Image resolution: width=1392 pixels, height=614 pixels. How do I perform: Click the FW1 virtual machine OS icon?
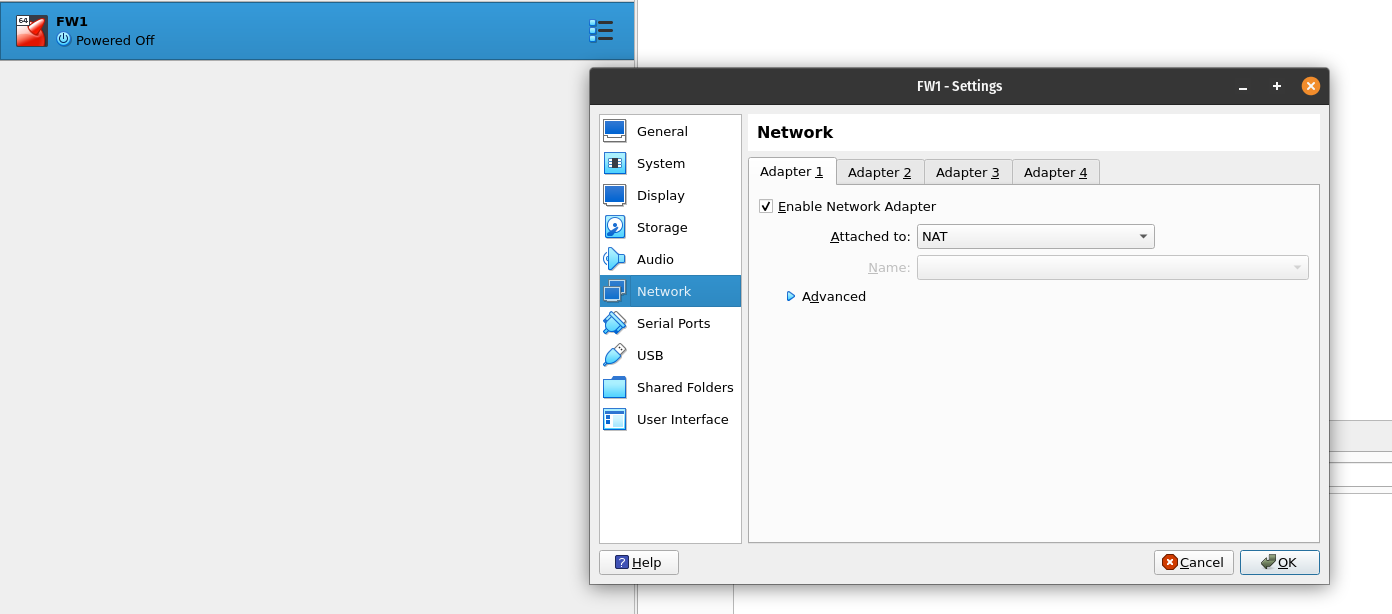pyautogui.click(x=32, y=31)
